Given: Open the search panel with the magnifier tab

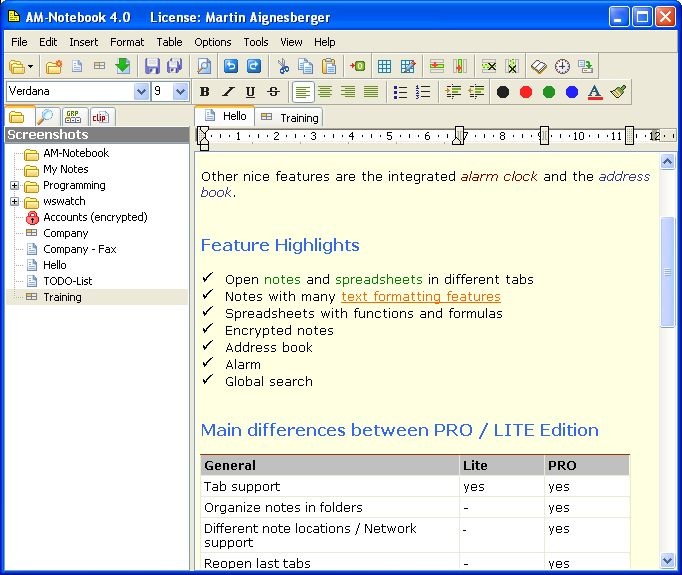Looking at the screenshot, I should coord(46,117).
